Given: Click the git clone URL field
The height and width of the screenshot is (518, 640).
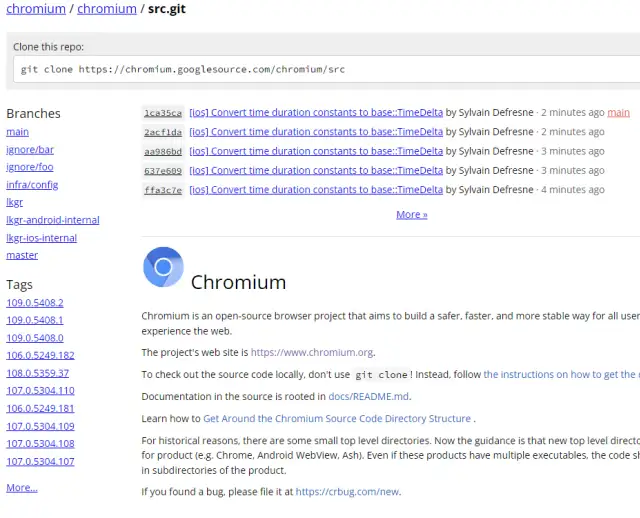Looking at the screenshot, I should point(327,69).
